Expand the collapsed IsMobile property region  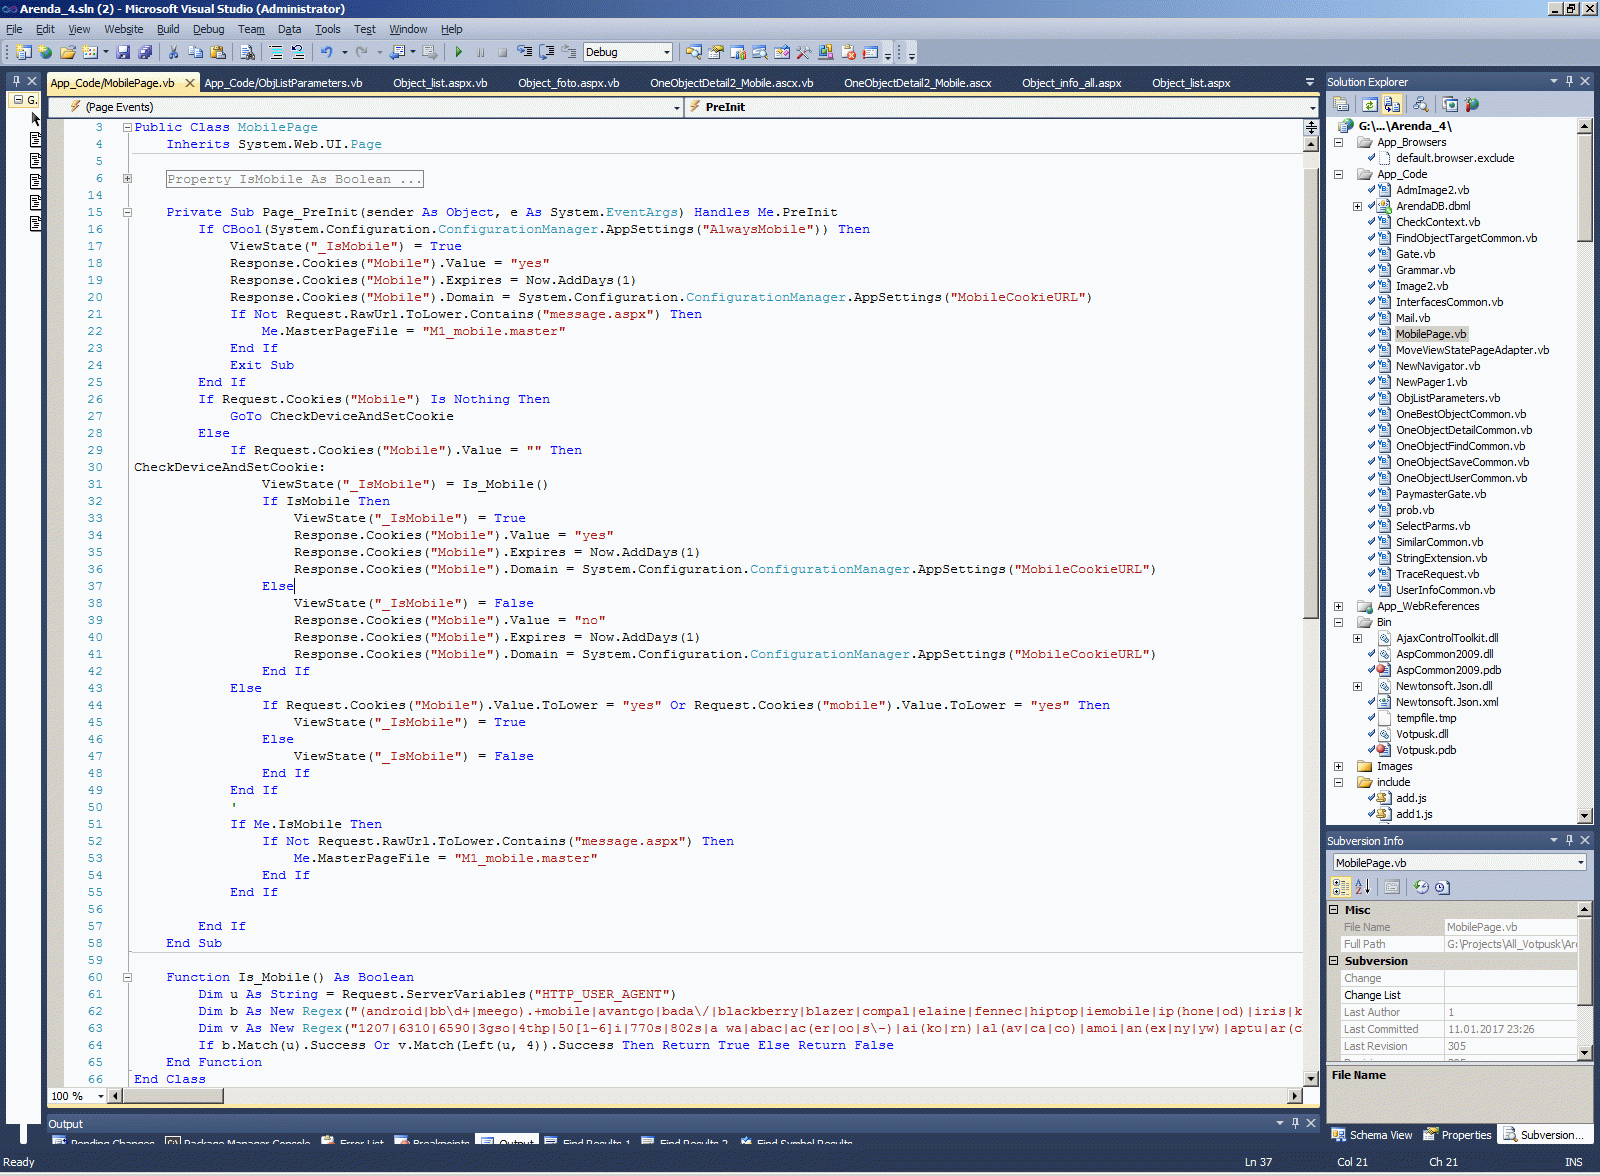pos(127,179)
